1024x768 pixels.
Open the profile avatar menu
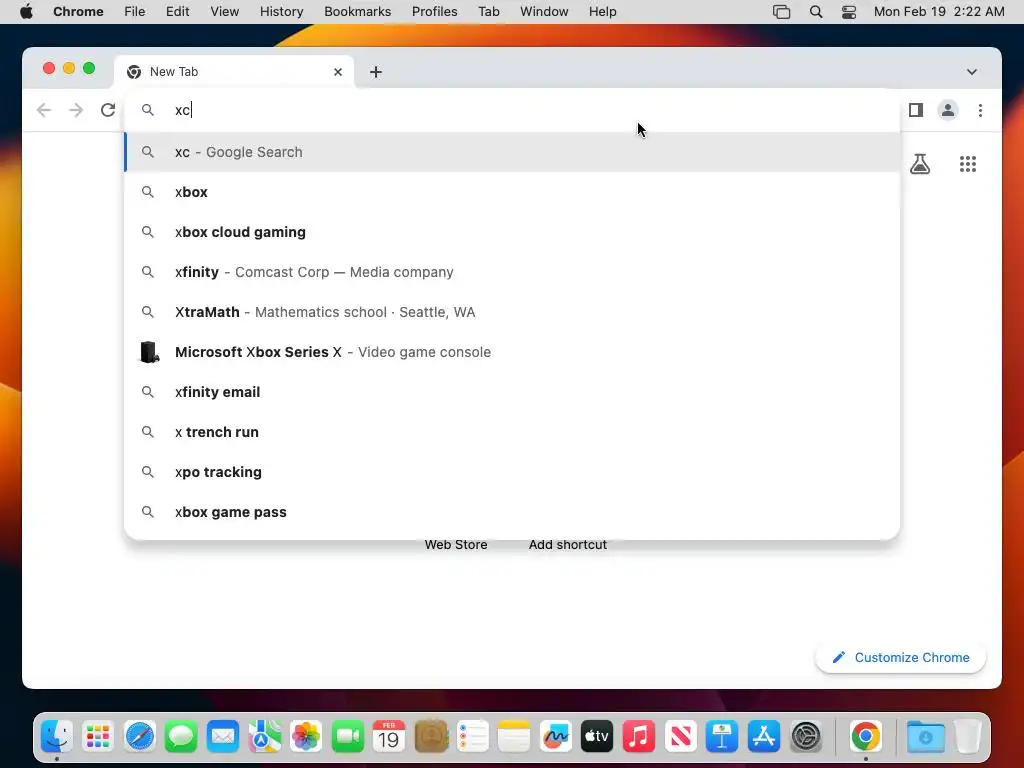[948, 110]
